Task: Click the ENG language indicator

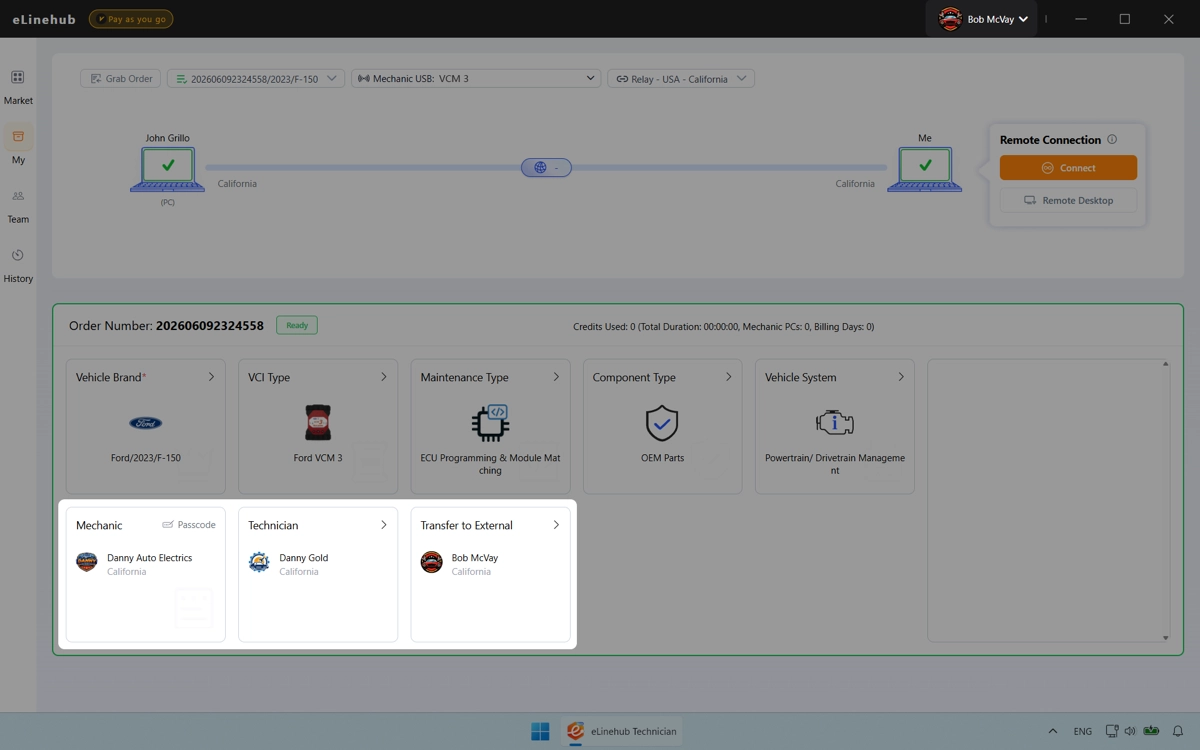Action: pos(1083,731)
